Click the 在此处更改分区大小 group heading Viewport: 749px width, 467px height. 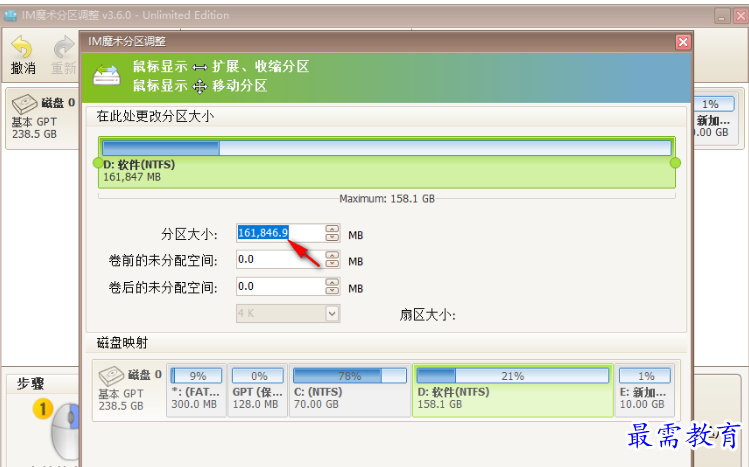pos(155,116)
